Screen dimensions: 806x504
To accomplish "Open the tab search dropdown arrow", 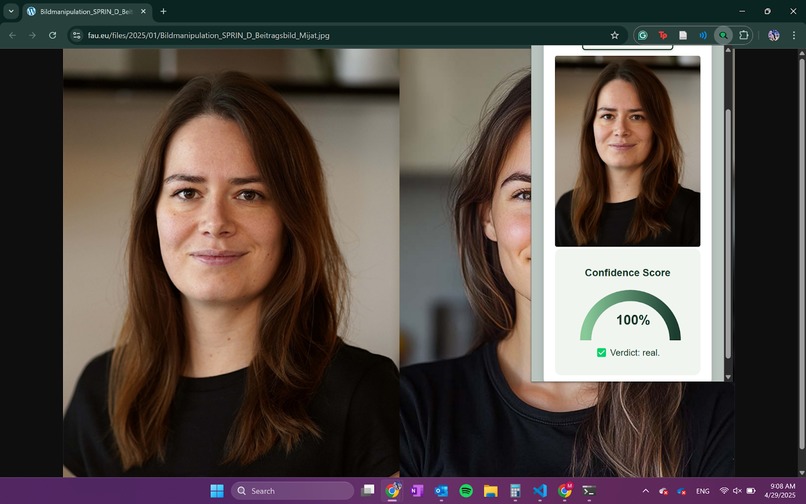I will [11, 11].
